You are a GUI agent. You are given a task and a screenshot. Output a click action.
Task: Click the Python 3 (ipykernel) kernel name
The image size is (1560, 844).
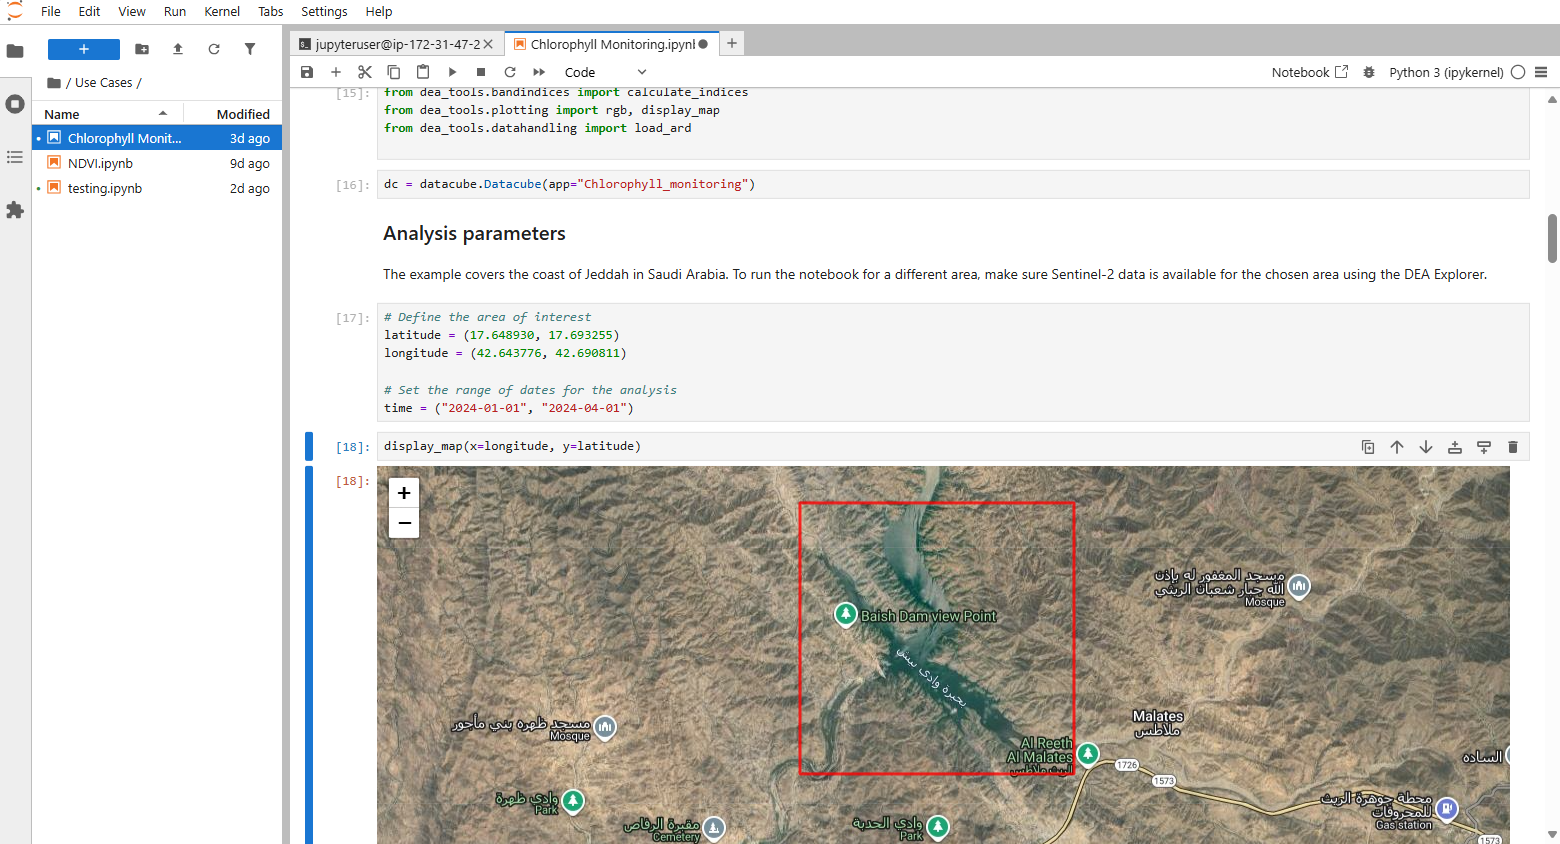click(x=1446, y=72)
